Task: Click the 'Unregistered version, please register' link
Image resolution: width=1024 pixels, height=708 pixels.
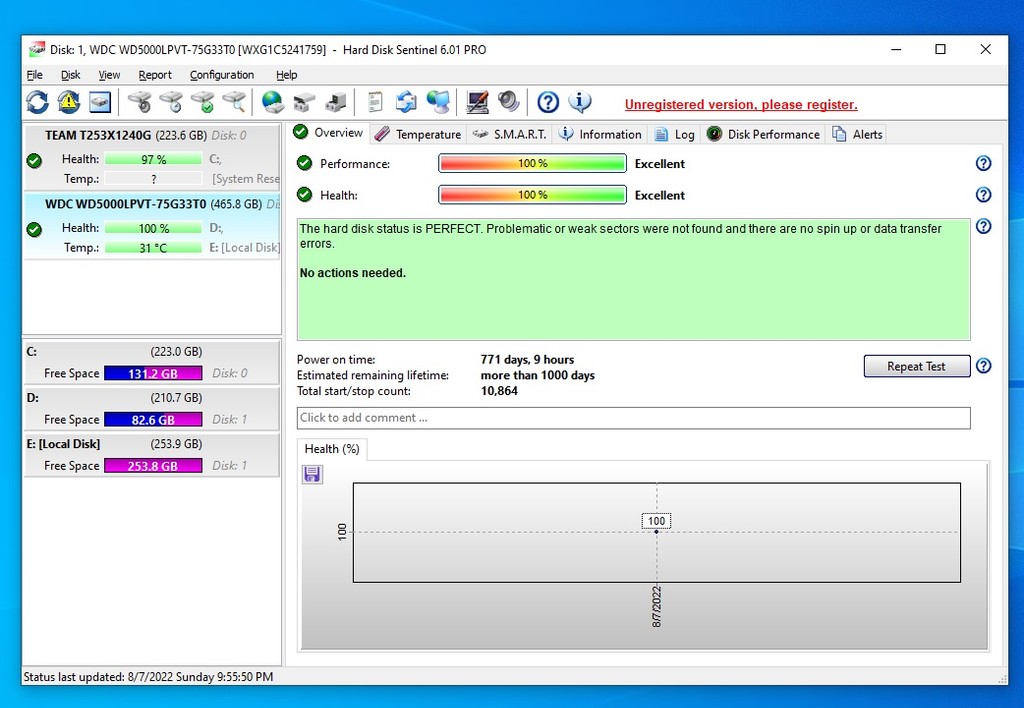Action: pyautogui.click(x=741, y=105)
